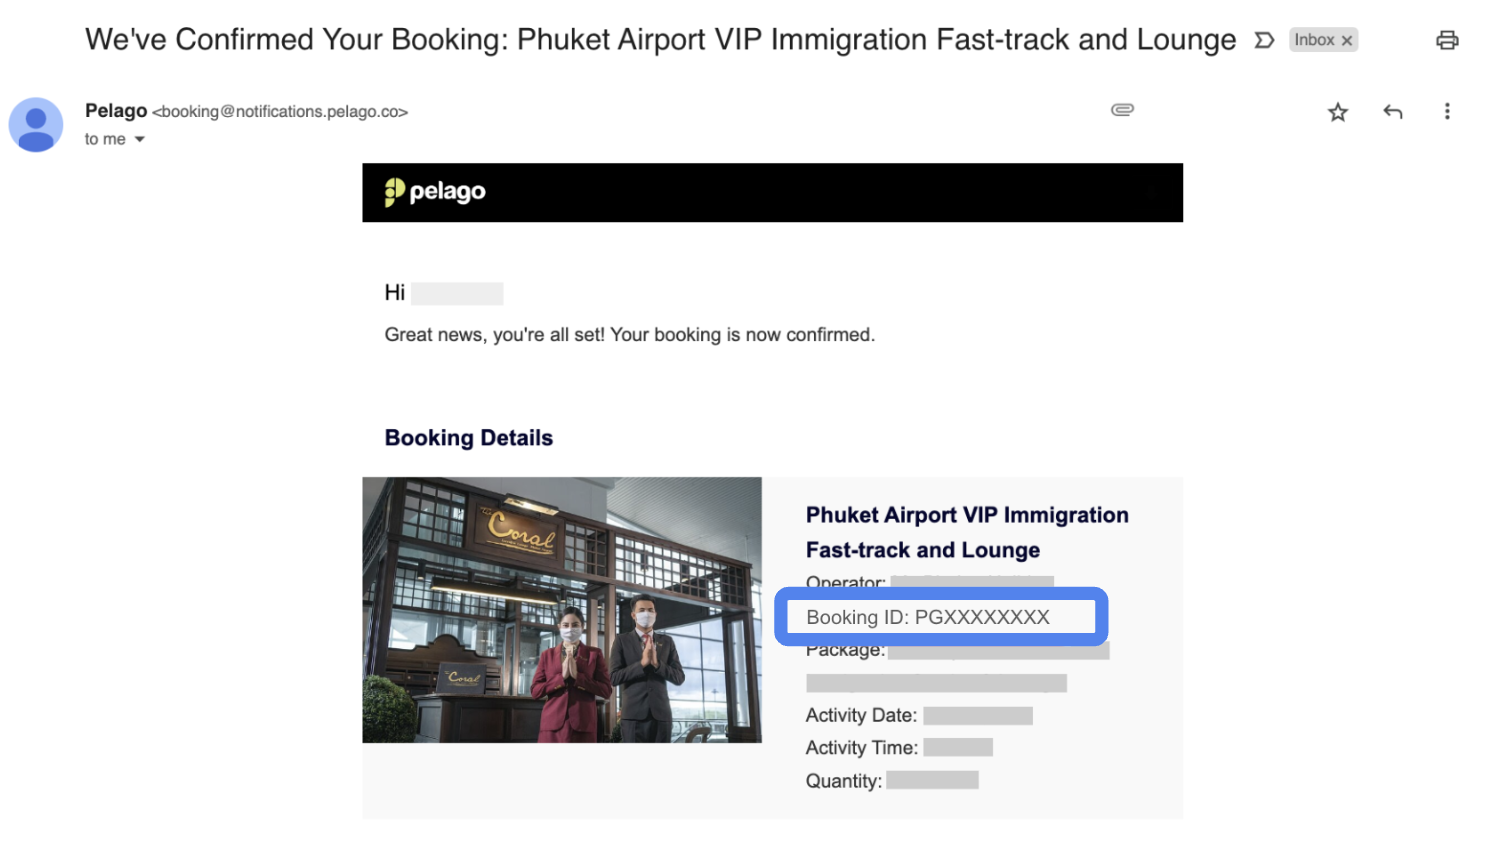Remove the Inbox label with its X

(1347, 40)
